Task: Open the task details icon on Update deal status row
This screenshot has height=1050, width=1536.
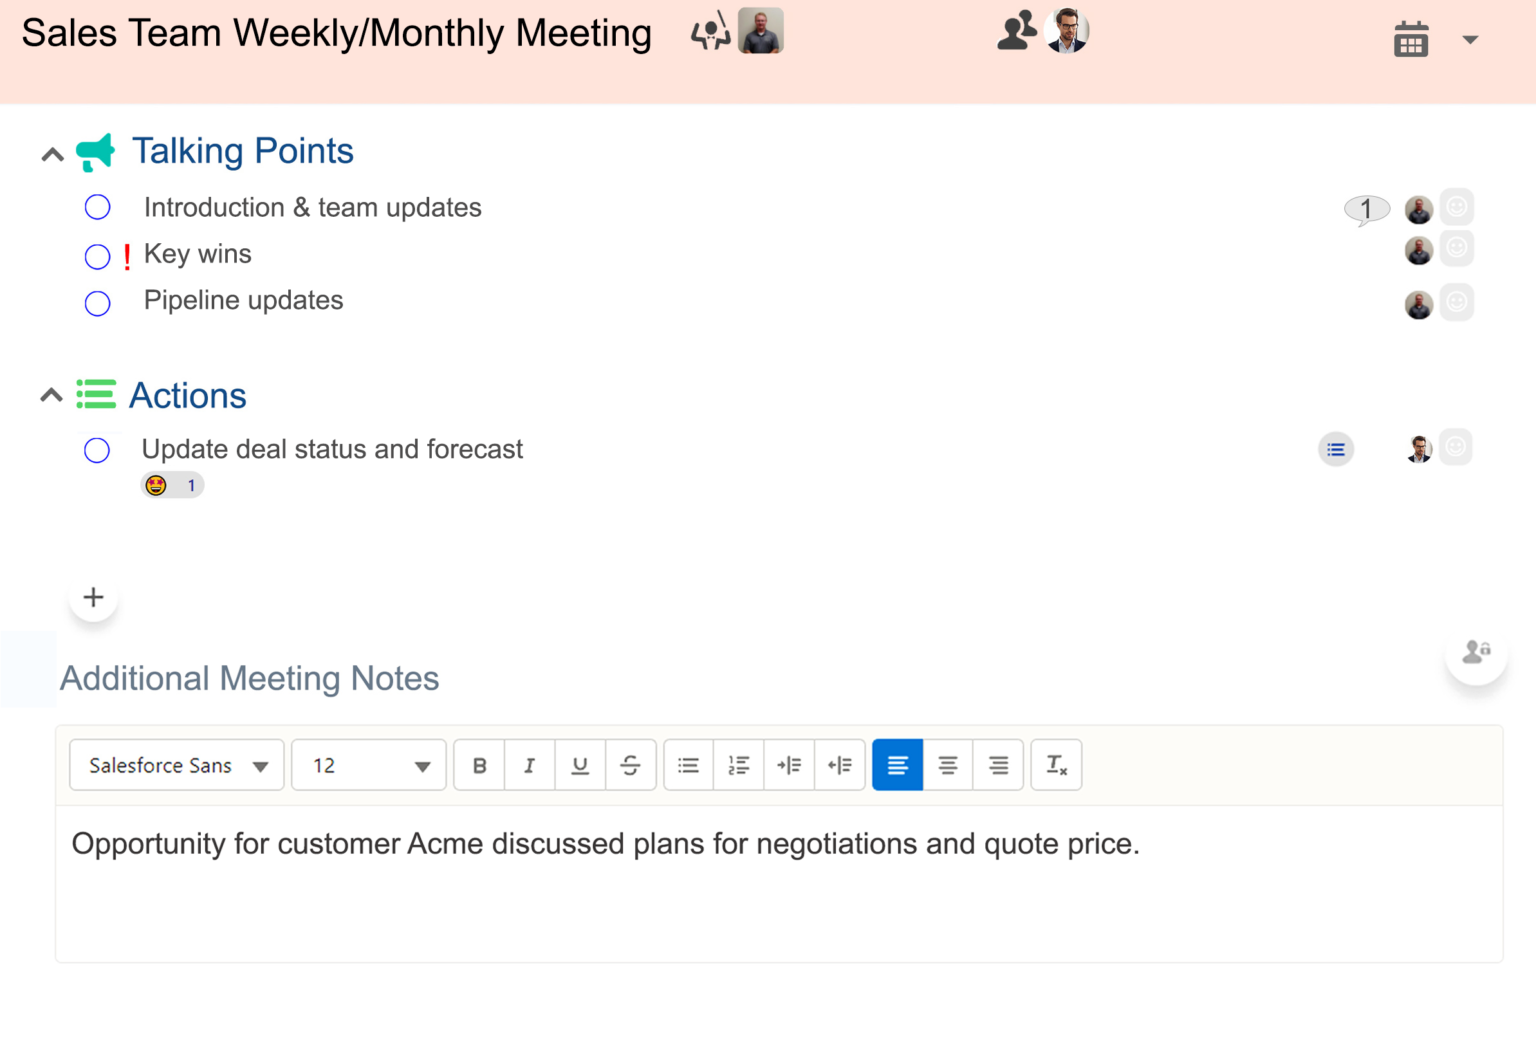Action: click(1336, 449)
